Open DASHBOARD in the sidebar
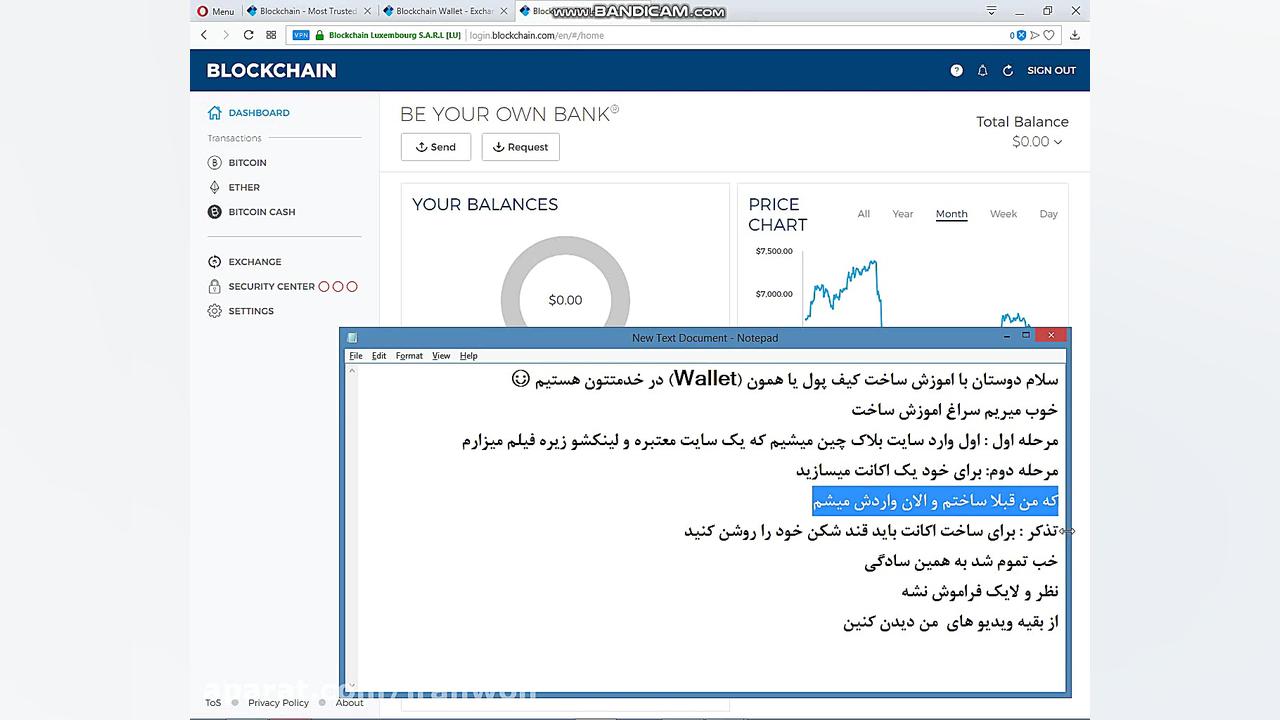The image size is (1280, 720). 259,113
